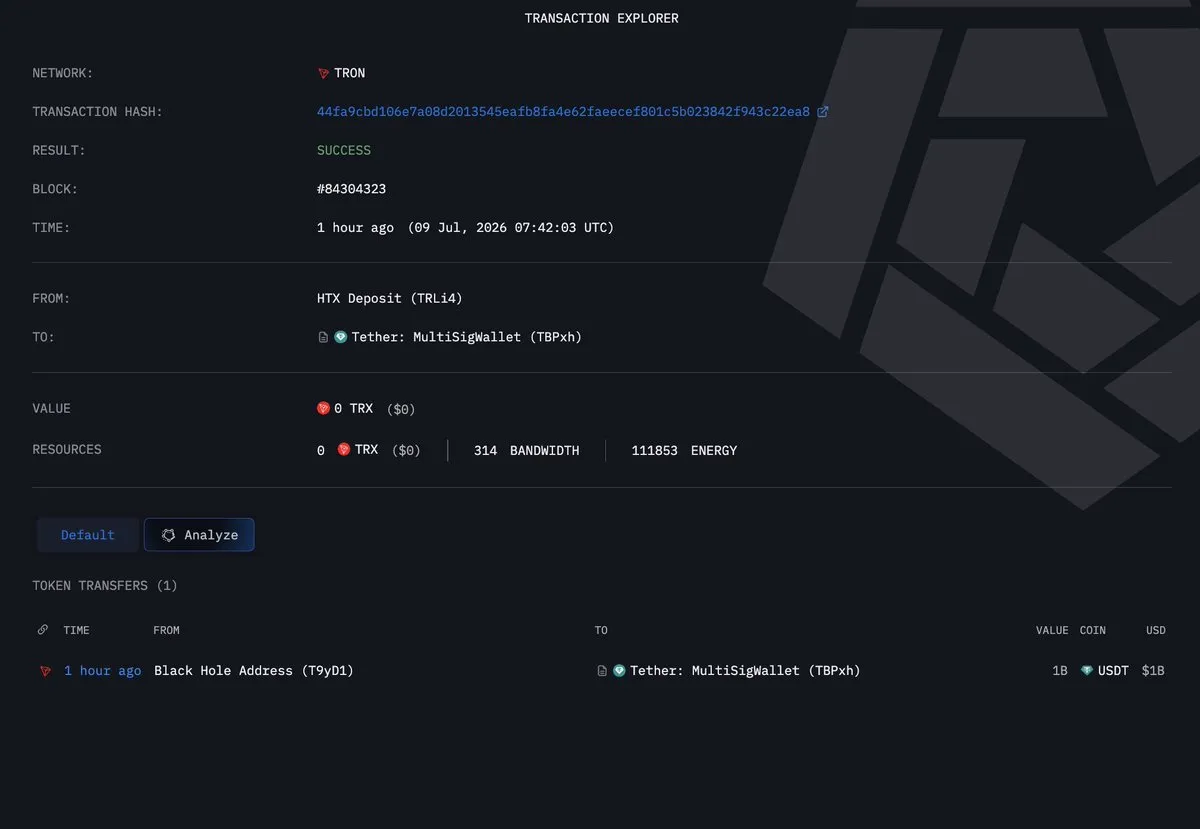Open '1 hour ago' transfer time link

pyautogui.click(x=103, y=671)
